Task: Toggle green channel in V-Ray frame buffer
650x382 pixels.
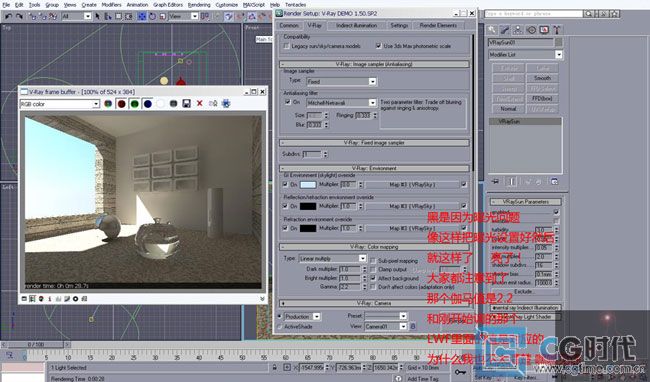Action: tap(134, 104)
